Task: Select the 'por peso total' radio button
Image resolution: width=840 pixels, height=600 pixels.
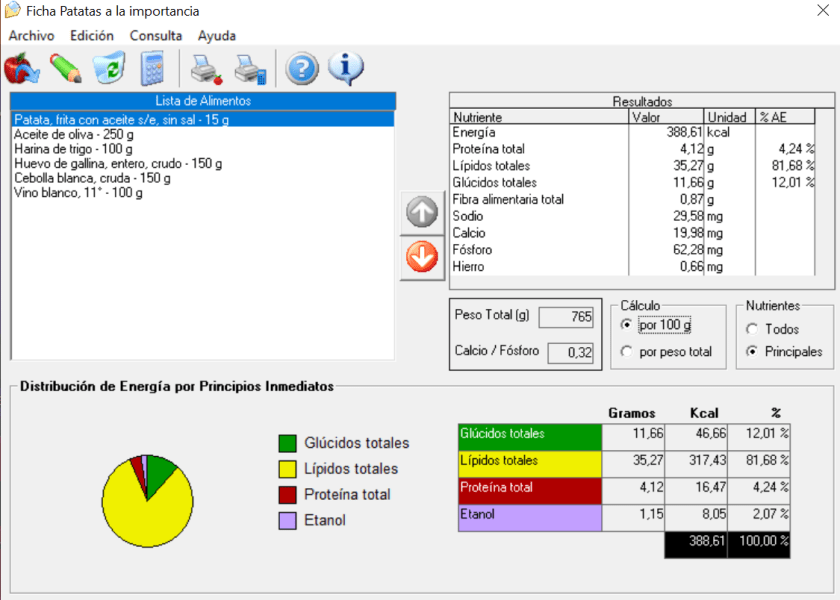Action: point(627,351)
